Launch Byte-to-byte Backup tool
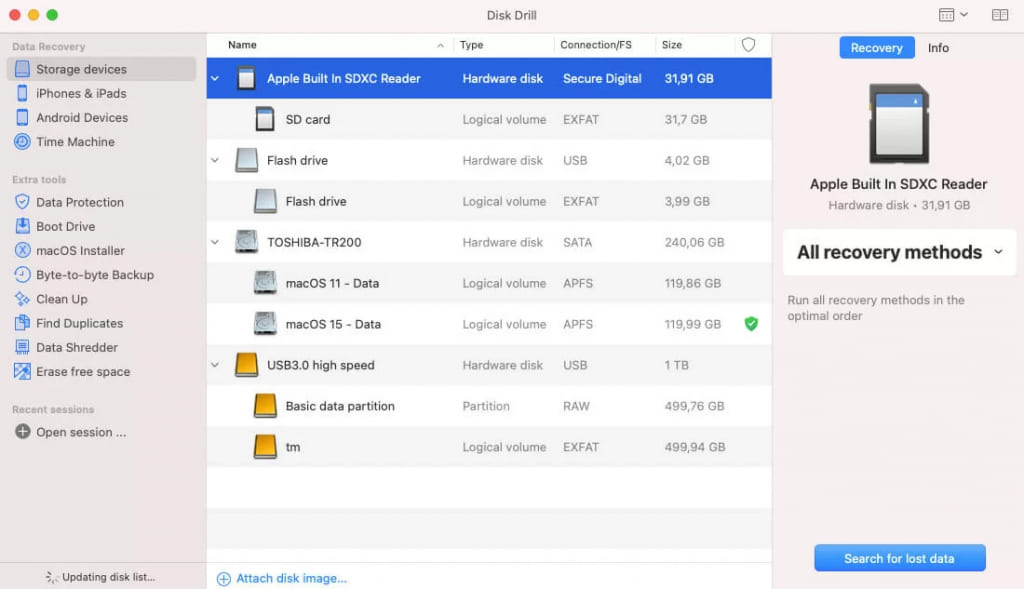The height and width of the screenshot is (589, 1024). (94, 275)
